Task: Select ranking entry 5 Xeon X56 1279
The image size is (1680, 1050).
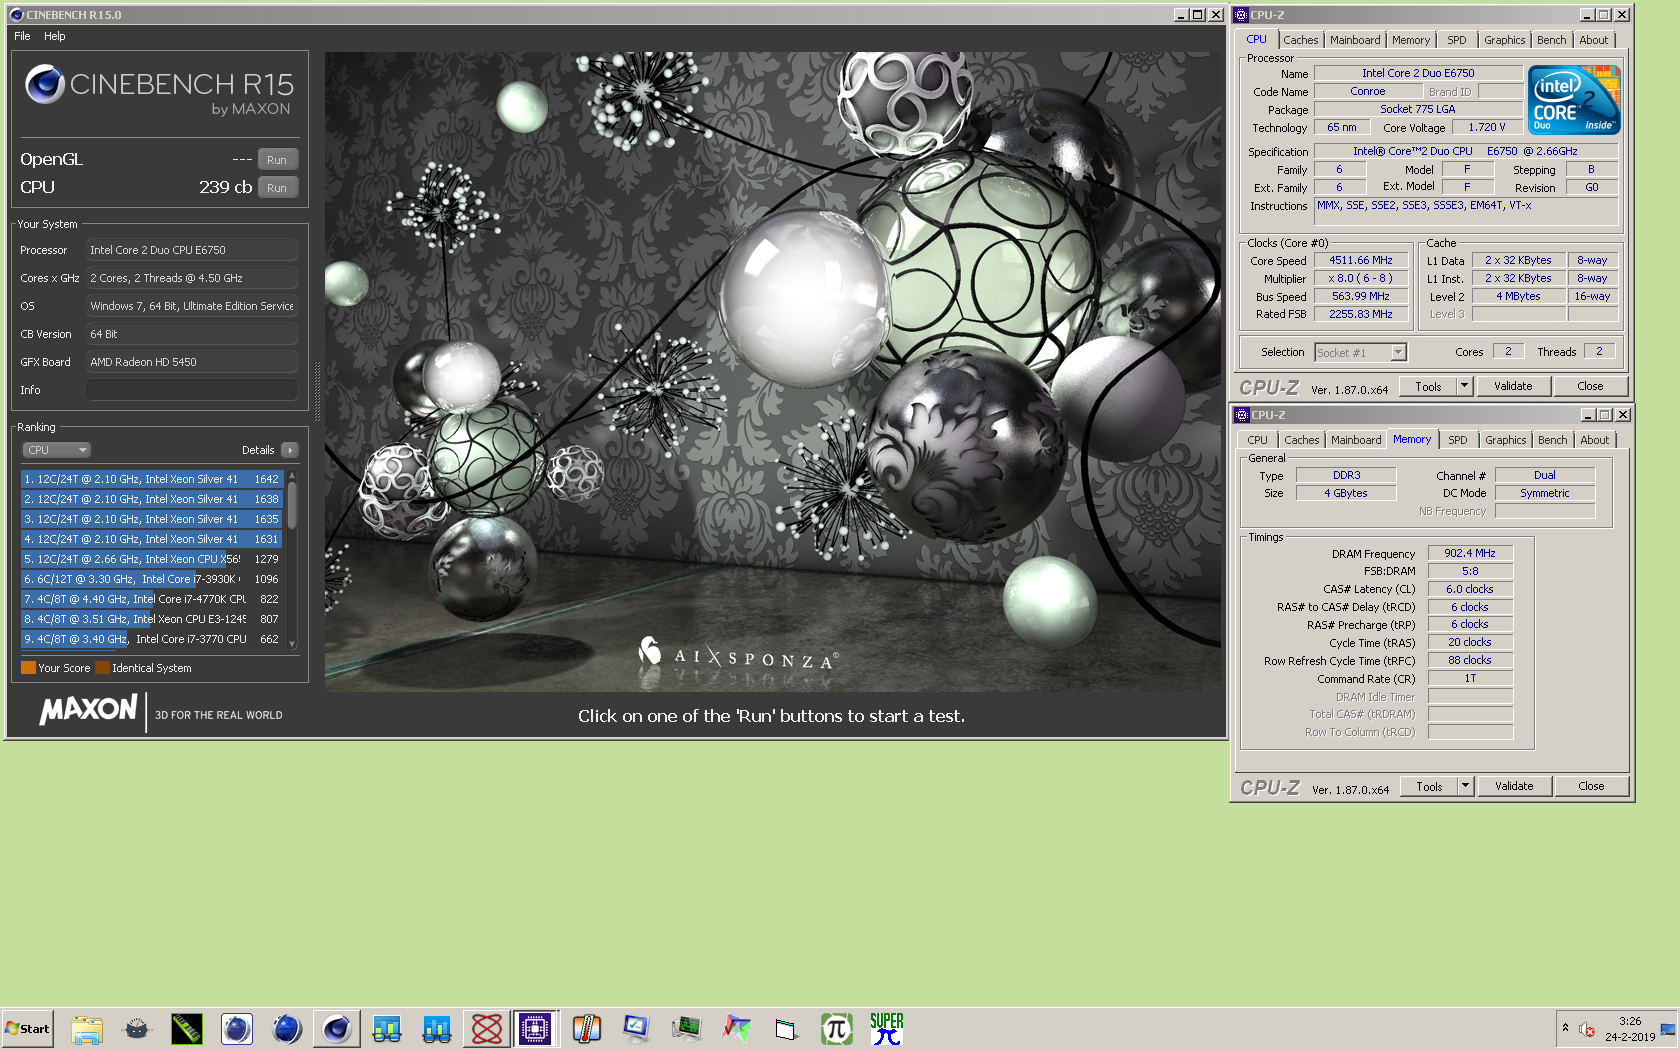Action: tap(152, 559)
